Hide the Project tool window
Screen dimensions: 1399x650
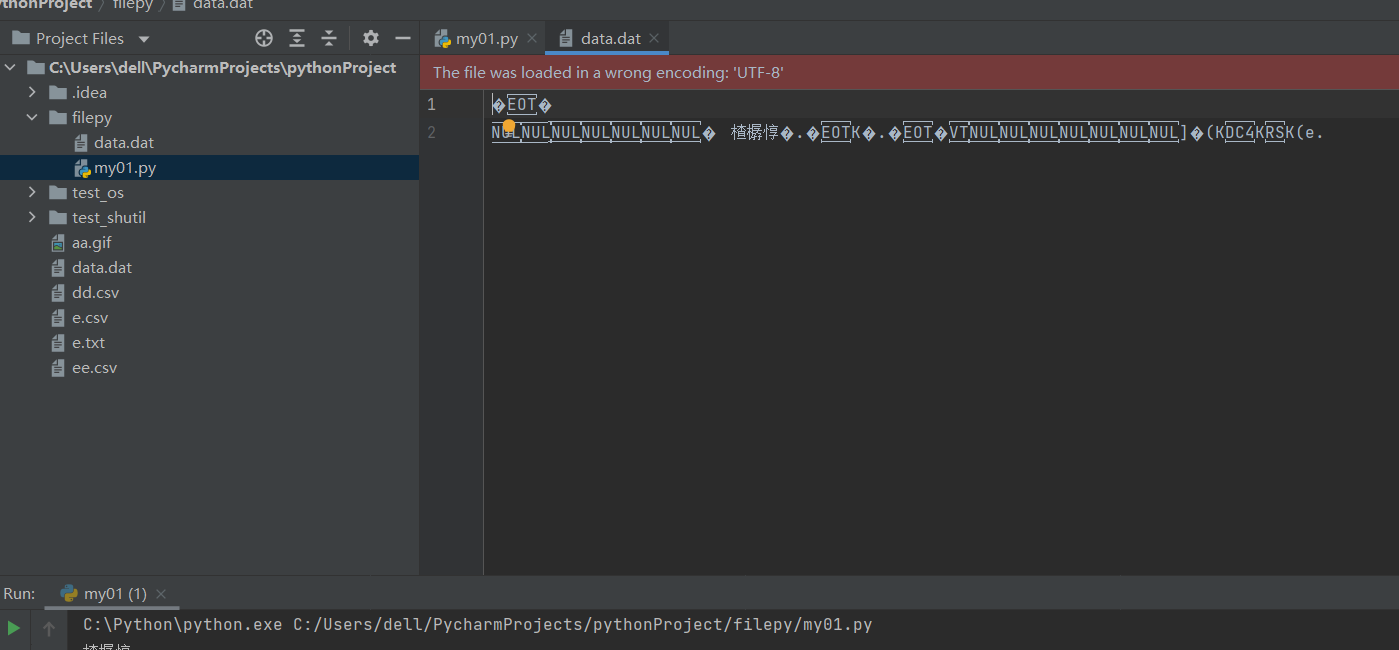(403, 38)
